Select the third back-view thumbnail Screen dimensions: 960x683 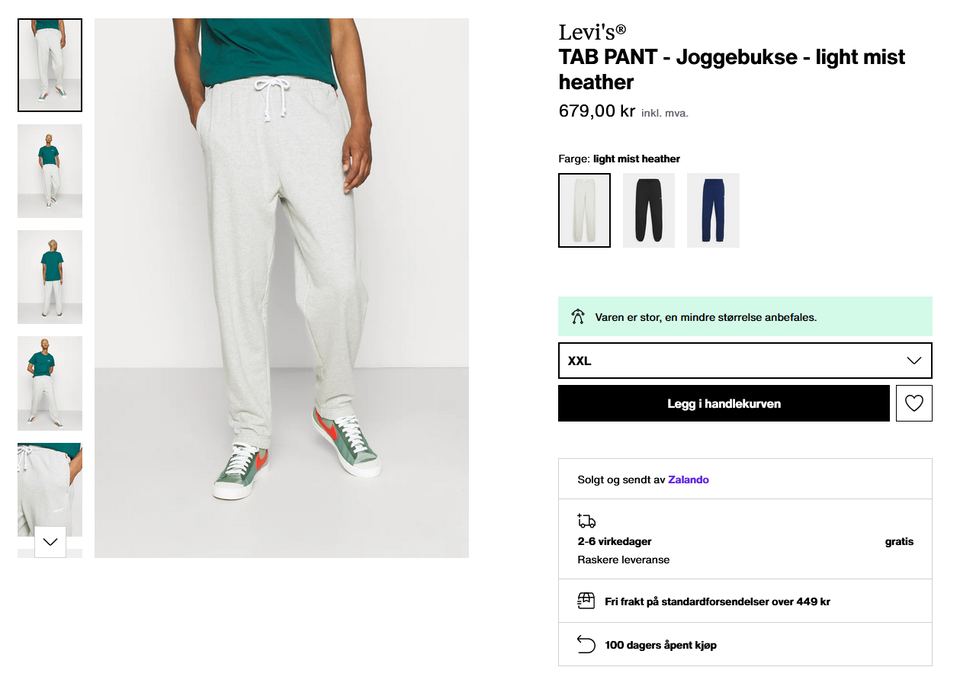(50, 277)
